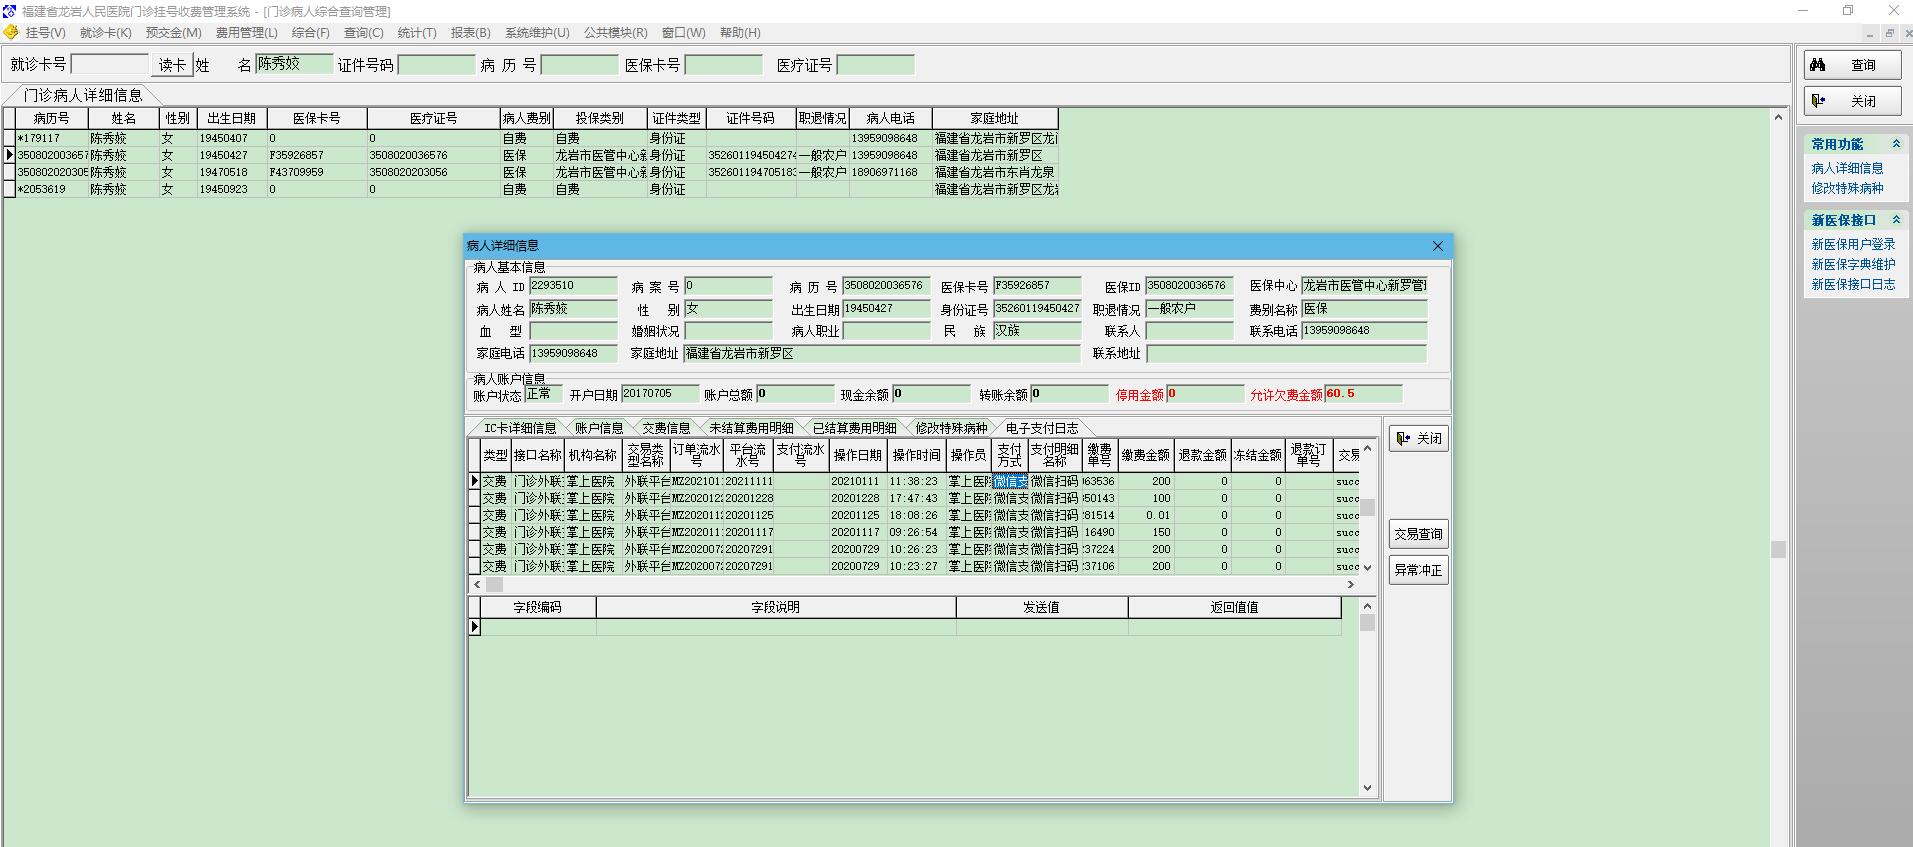Viewport: 1913px width, 847px height.
Task: Open the 报表(B) menu
Action: click(470, 33)
